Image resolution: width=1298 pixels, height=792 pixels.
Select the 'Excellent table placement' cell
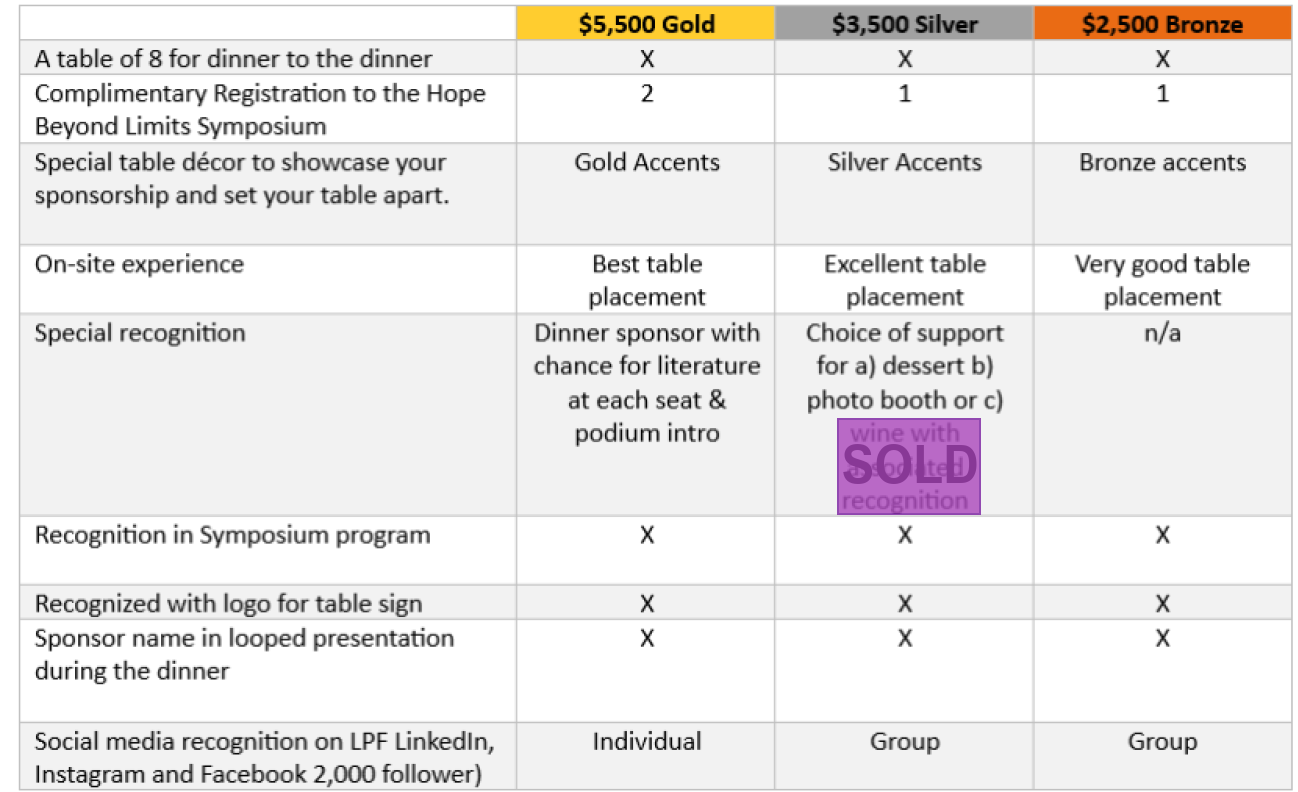[x=904, y=280]
